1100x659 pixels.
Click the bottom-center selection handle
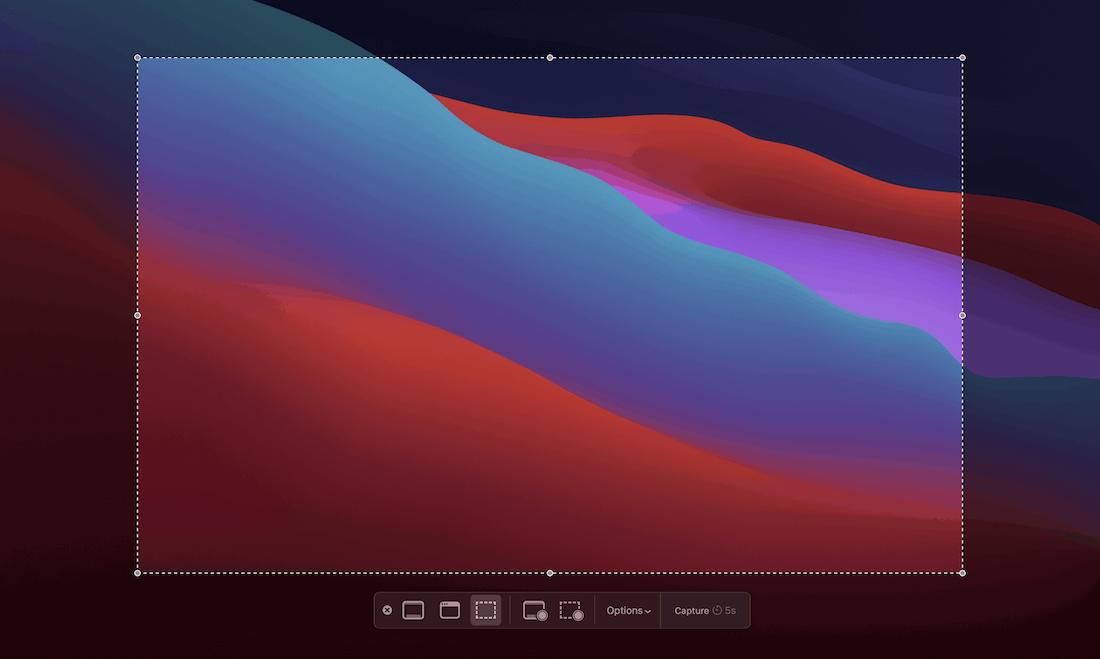[x=550, y=573]
